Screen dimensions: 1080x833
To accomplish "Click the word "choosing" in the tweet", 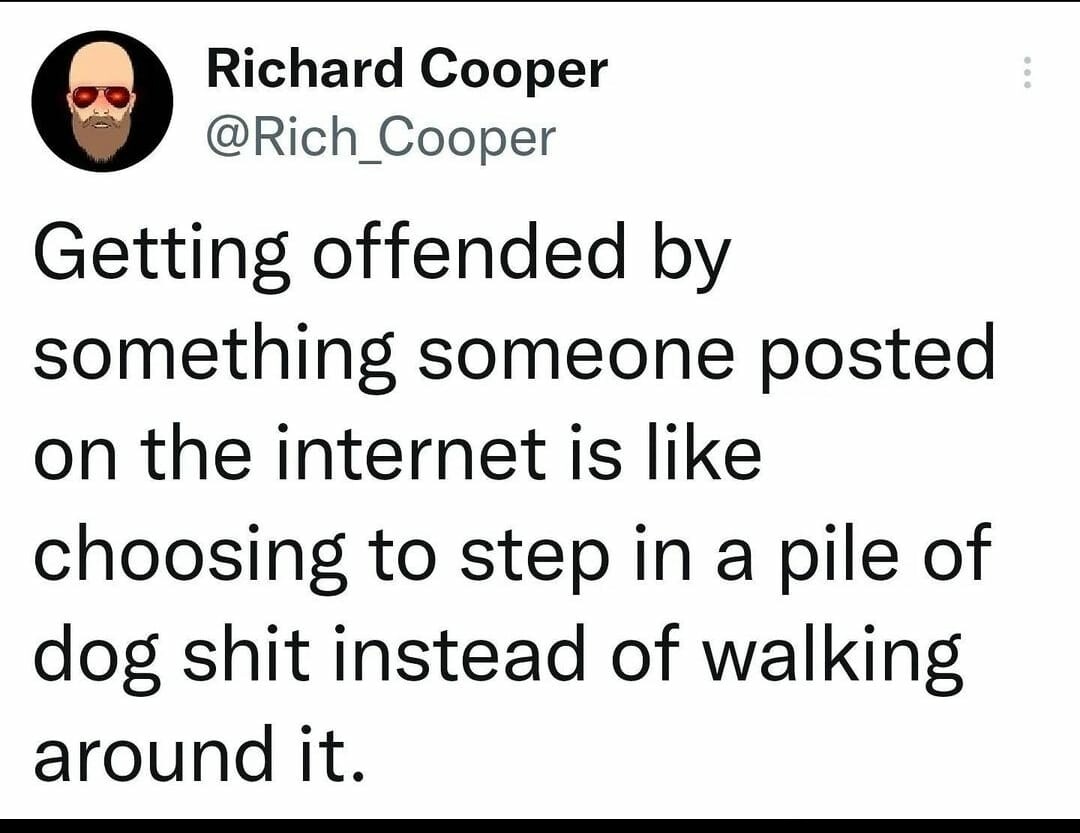I will click(189, 557).
